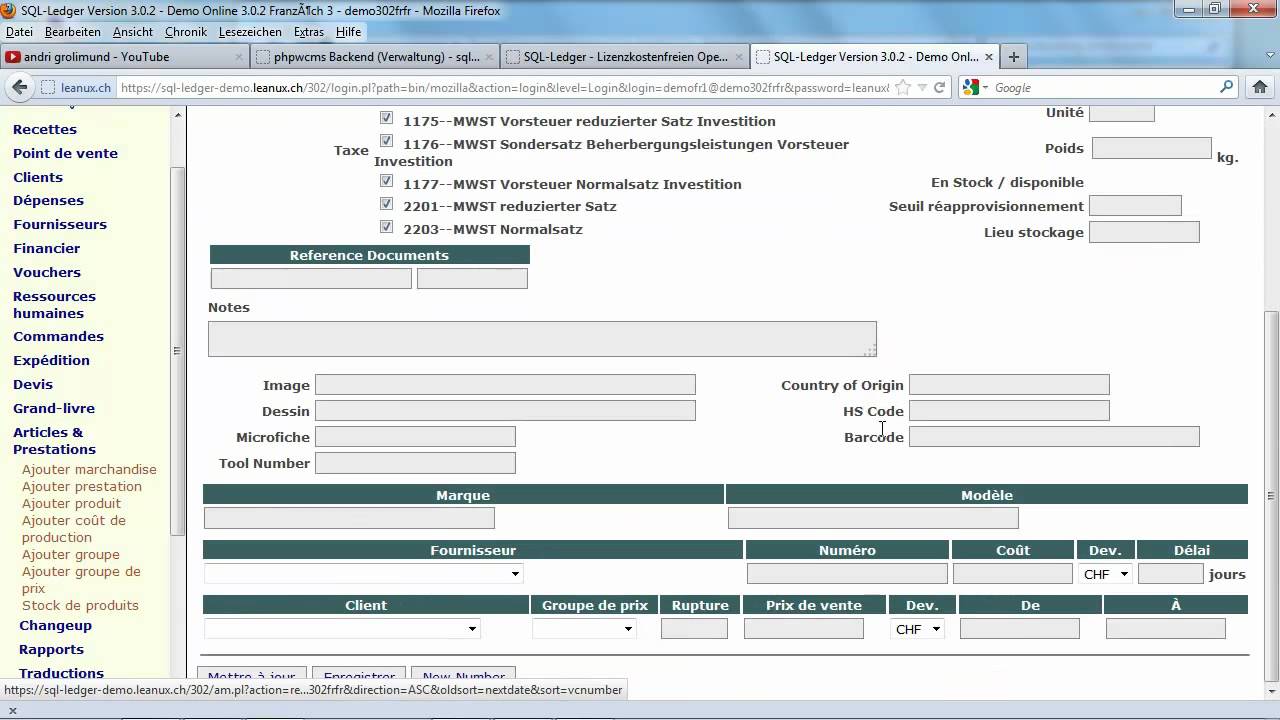1280x720 pixels.
Task: Click the HS Code input field
Action: (1009, 411)
